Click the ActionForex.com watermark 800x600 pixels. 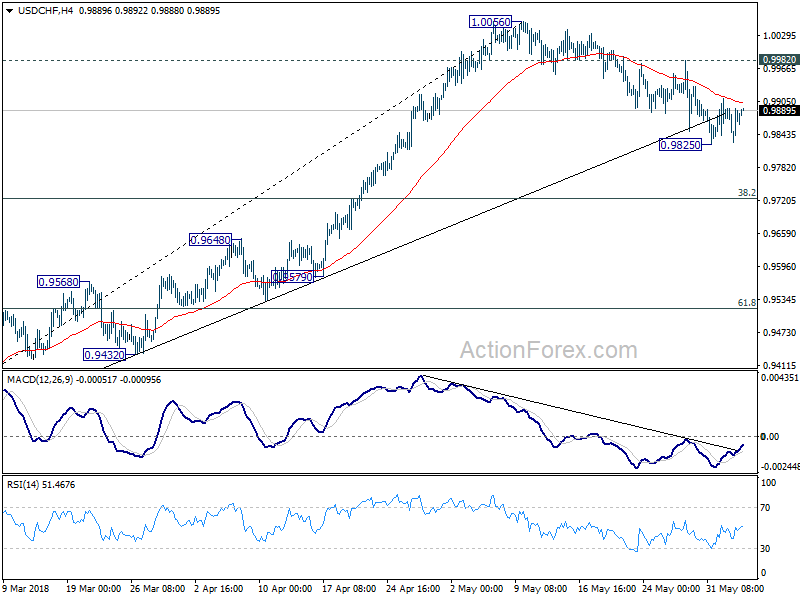click(548, 351)
